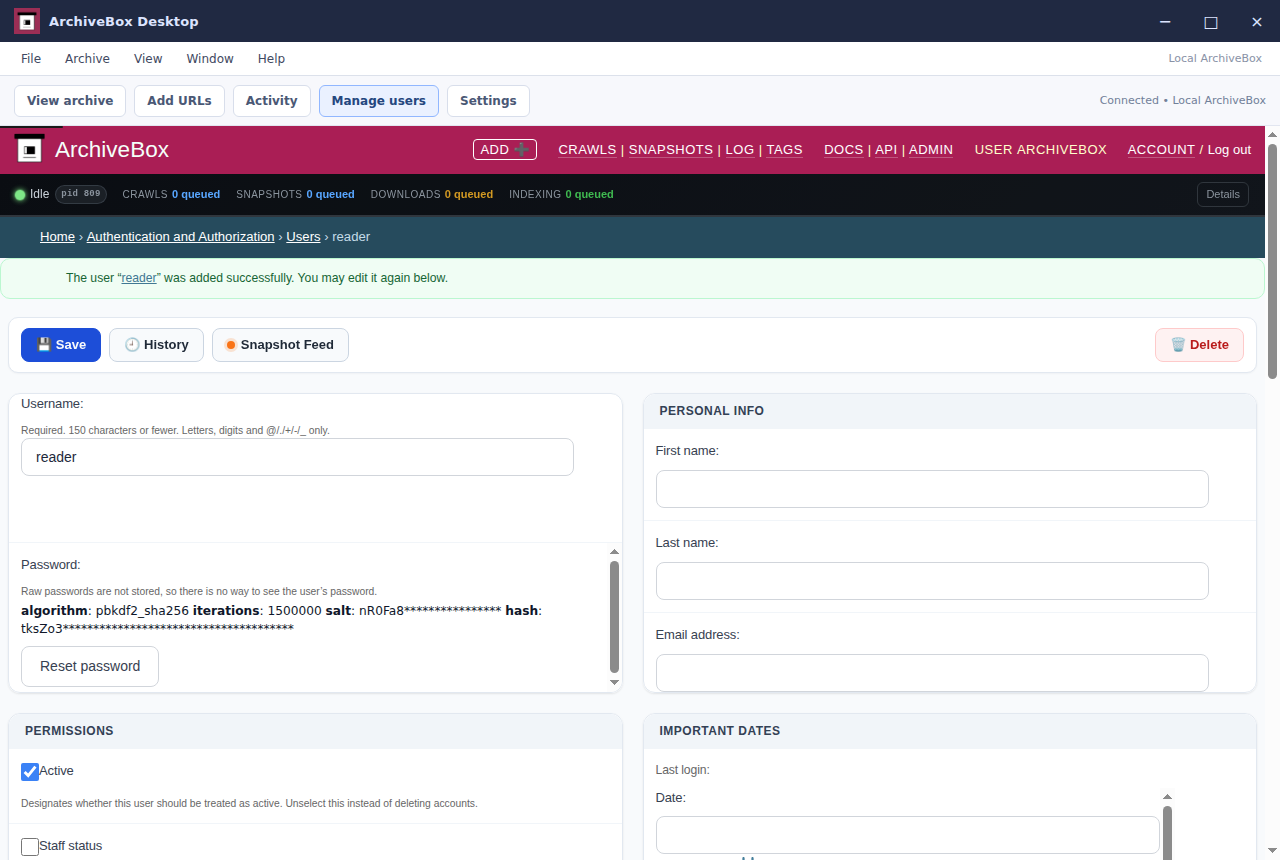
Task: Click the ArchiveBox logo in the red header
Action: 30,149
